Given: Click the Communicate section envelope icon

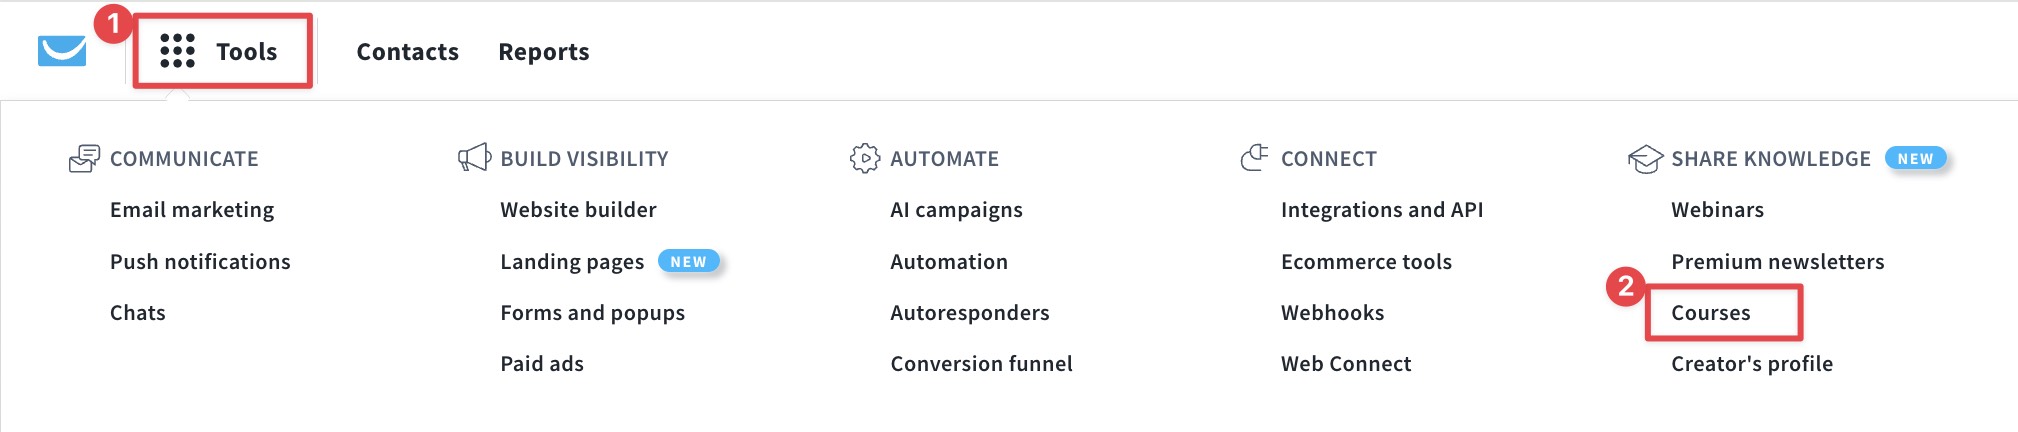Looking at the screenshot, I should point(84,158).
